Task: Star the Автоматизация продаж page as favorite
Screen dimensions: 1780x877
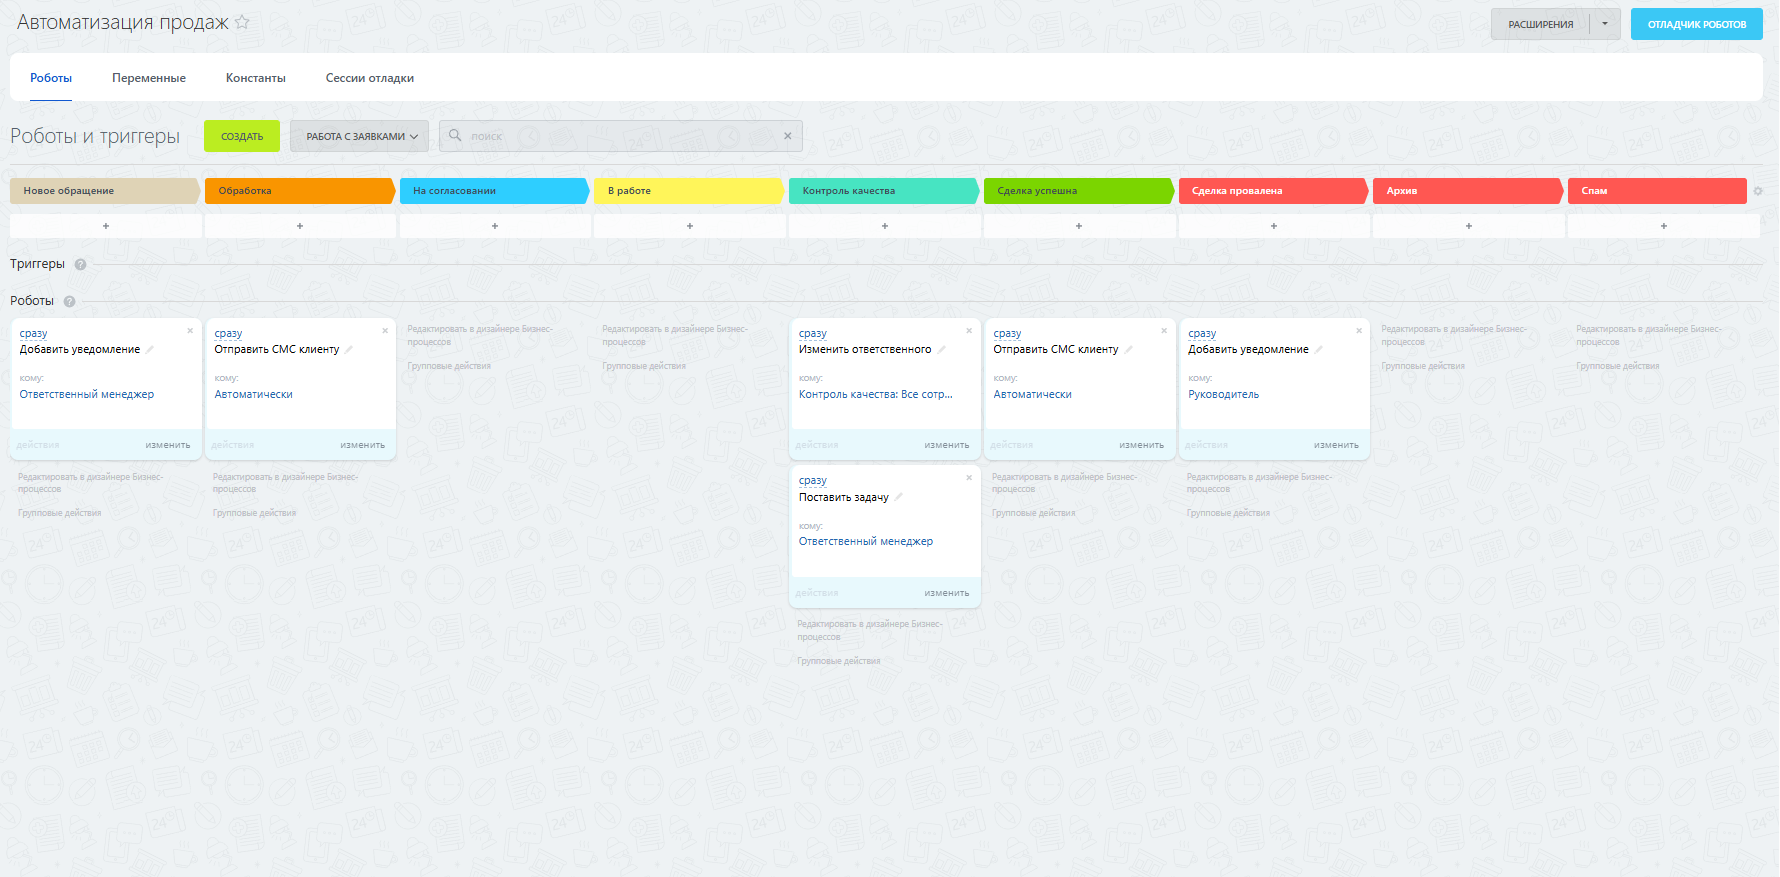Action: tap(242, 22)
